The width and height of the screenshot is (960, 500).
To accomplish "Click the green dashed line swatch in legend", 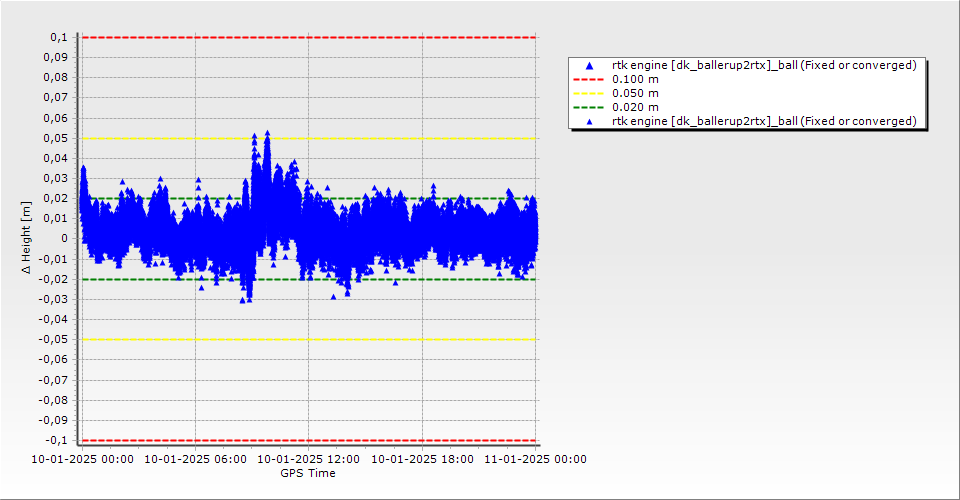I will (x=589, y=107).
